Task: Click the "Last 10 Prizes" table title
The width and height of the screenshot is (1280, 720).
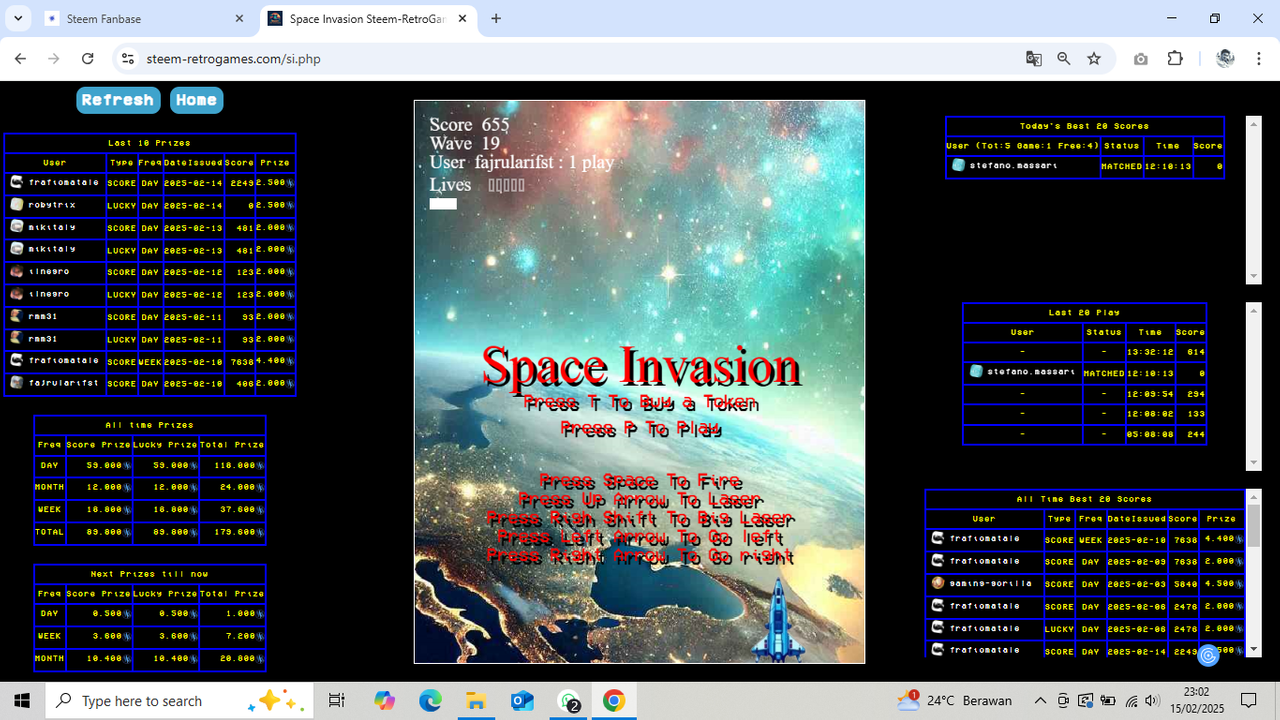Action: click(x=149, y=143)
